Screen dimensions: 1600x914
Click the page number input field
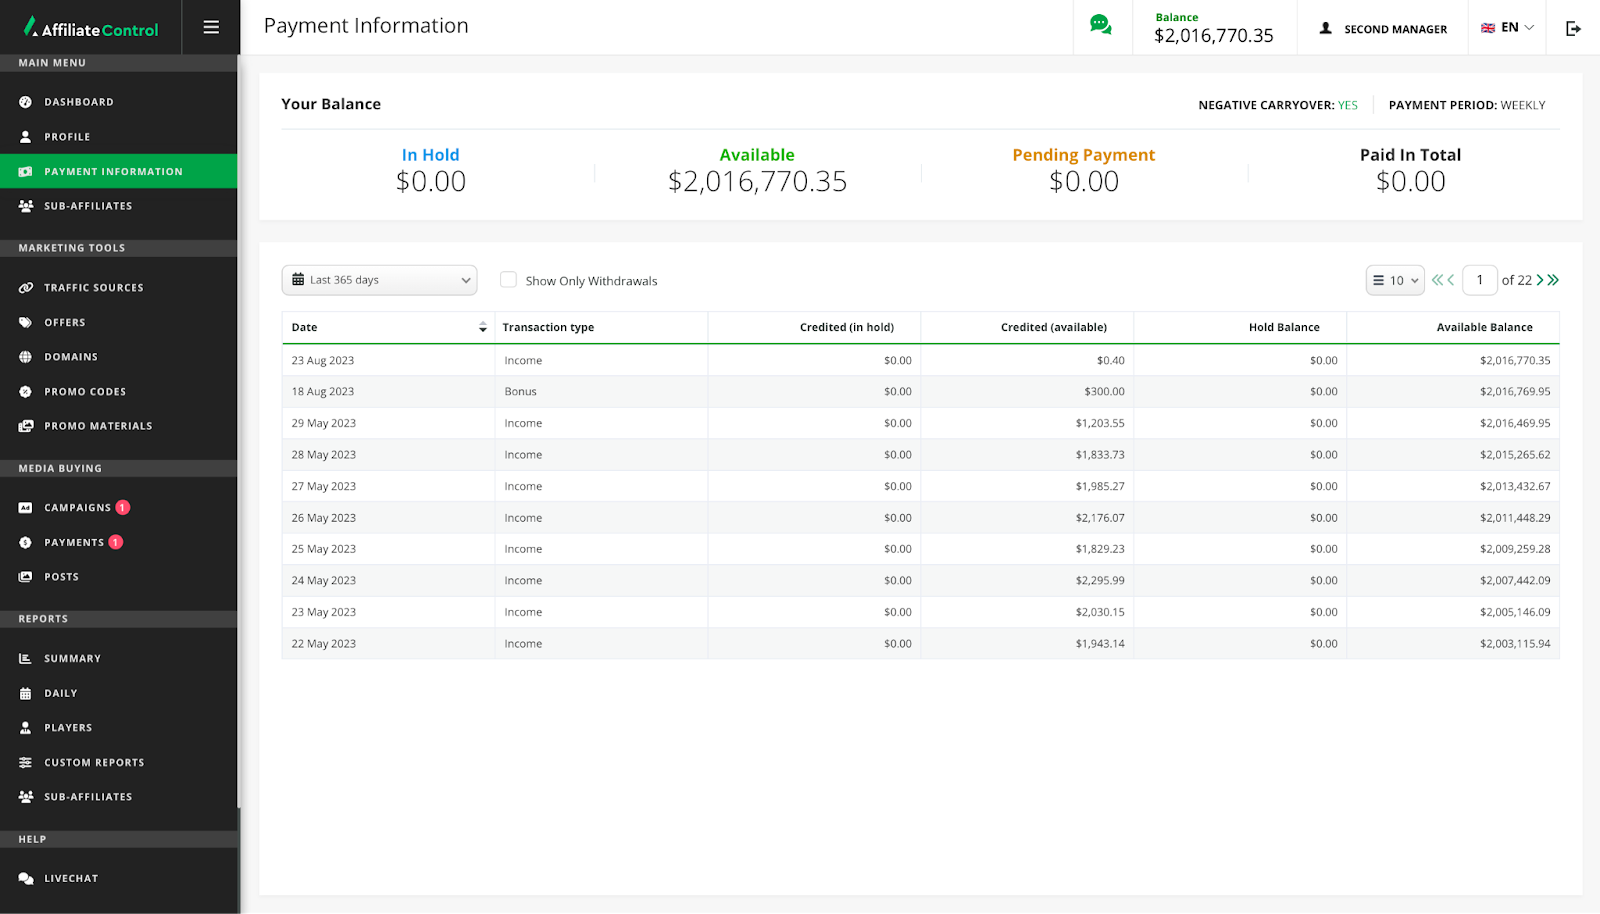pos(1479,280)
